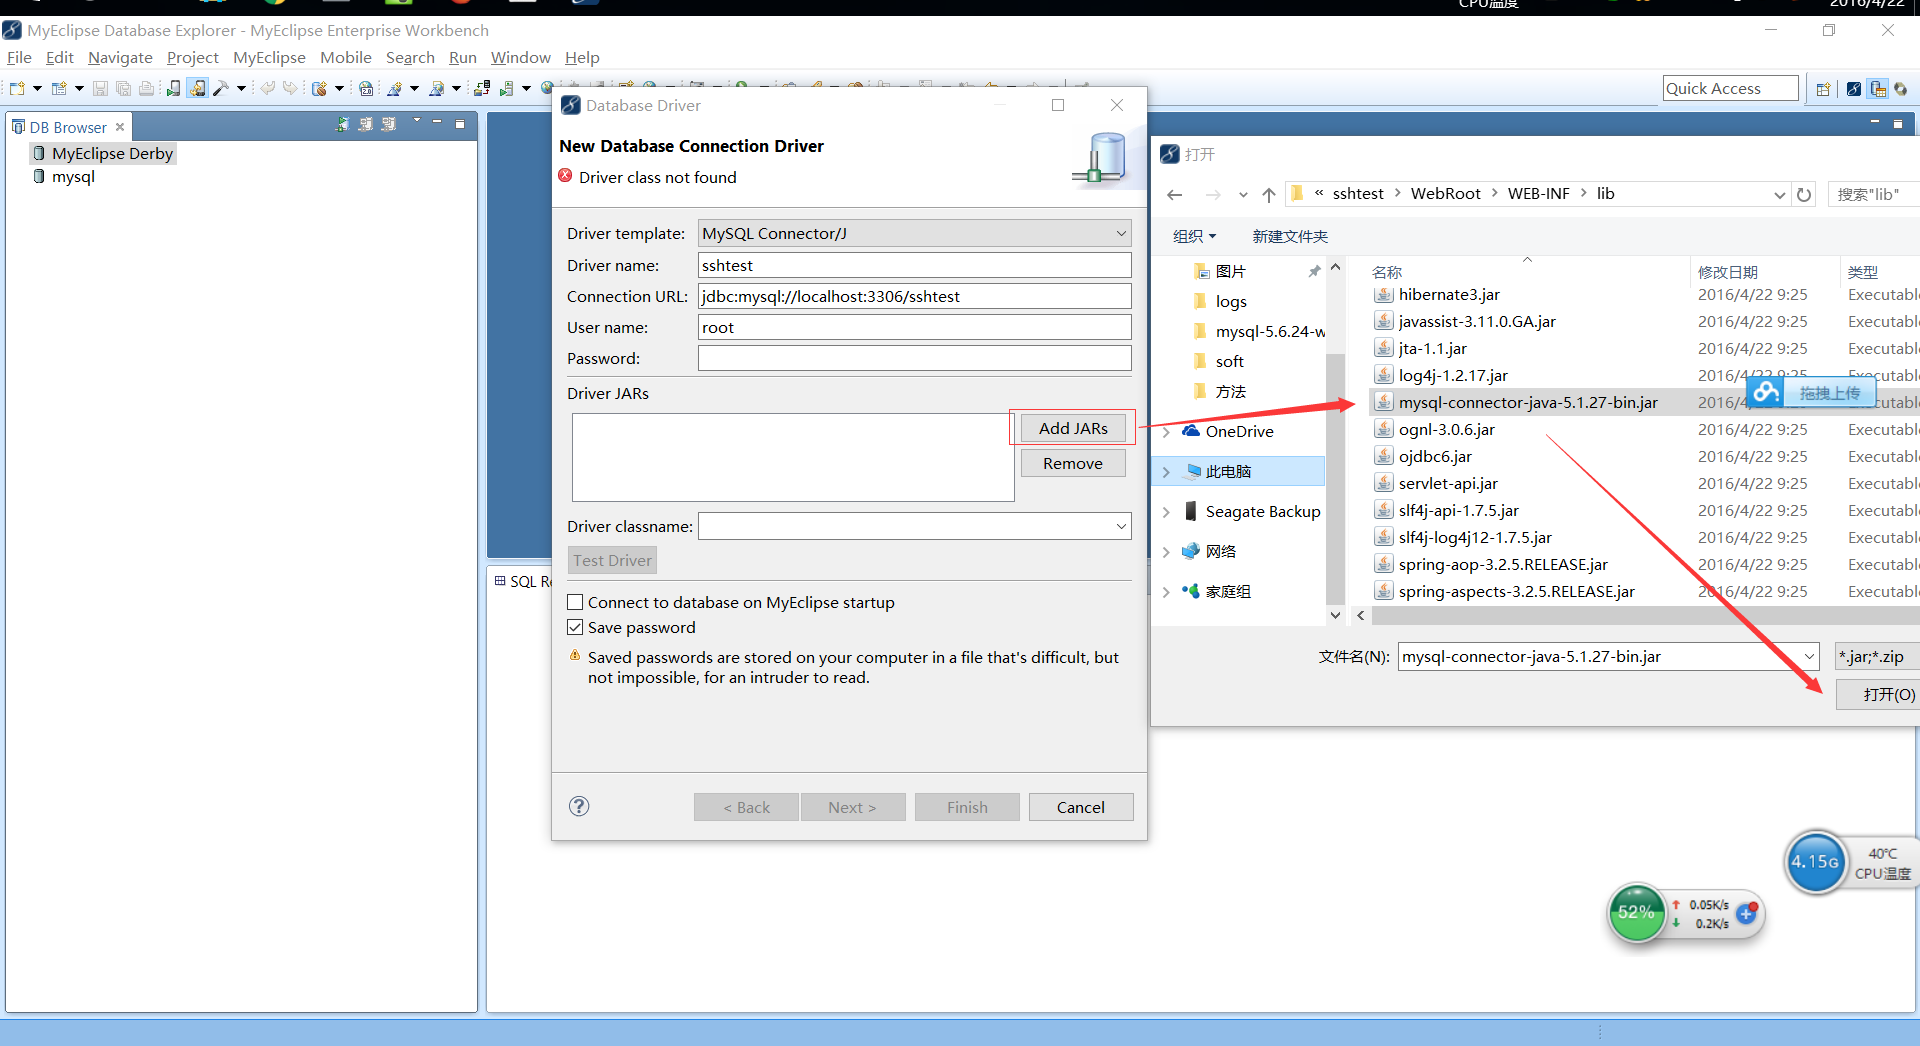Go back in the file open dialog
The height and width of the screenshot is (1046, 1920).
[1175, 195]
